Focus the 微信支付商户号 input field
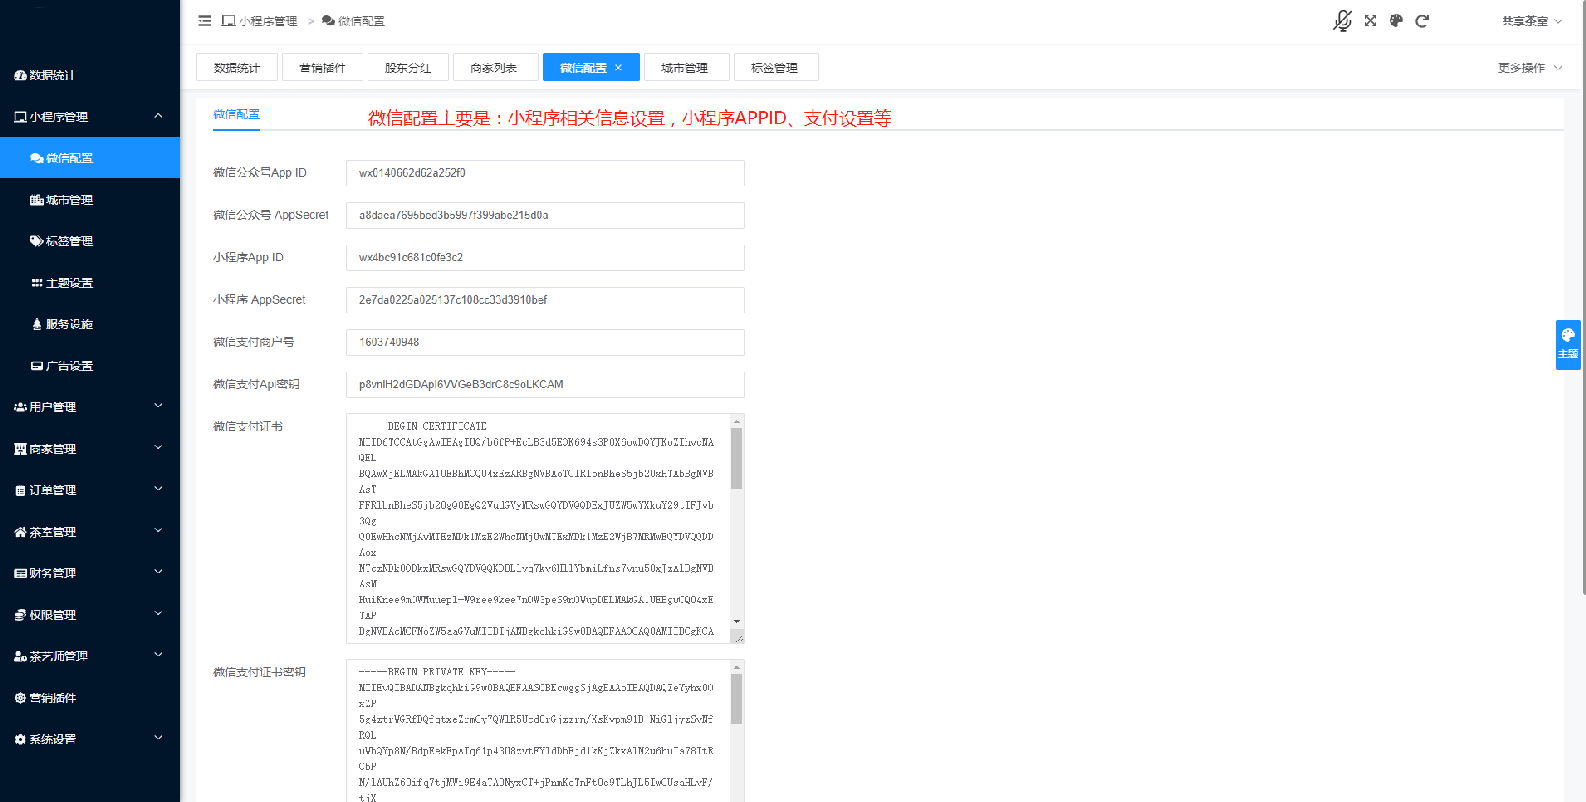This screenshot has height=802, width=1586. pyautogui.click(x=545, y=342)
